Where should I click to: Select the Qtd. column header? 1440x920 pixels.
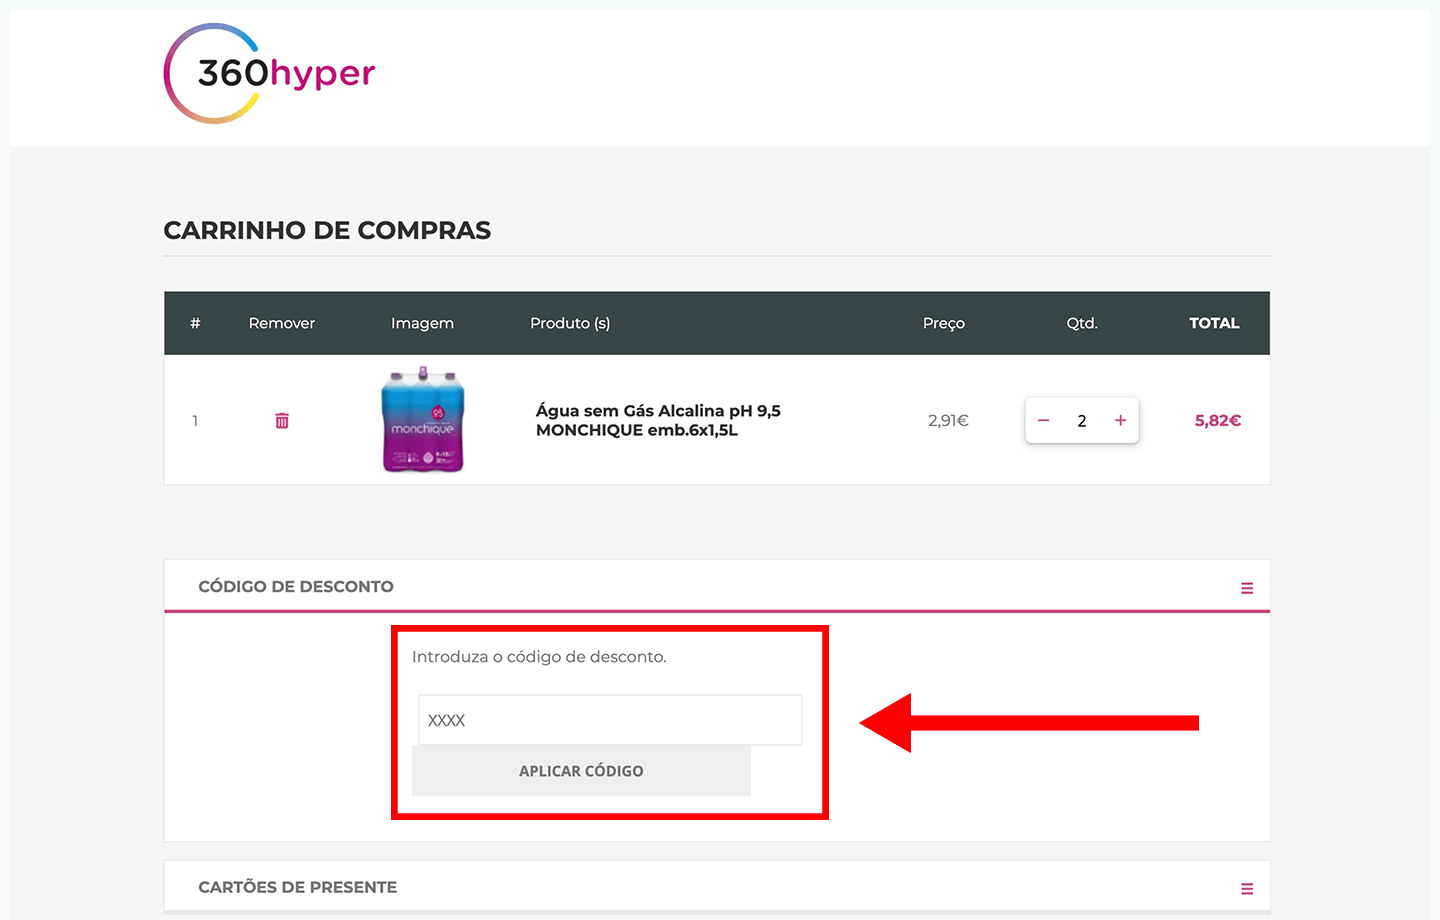(x=1082, y=323)
